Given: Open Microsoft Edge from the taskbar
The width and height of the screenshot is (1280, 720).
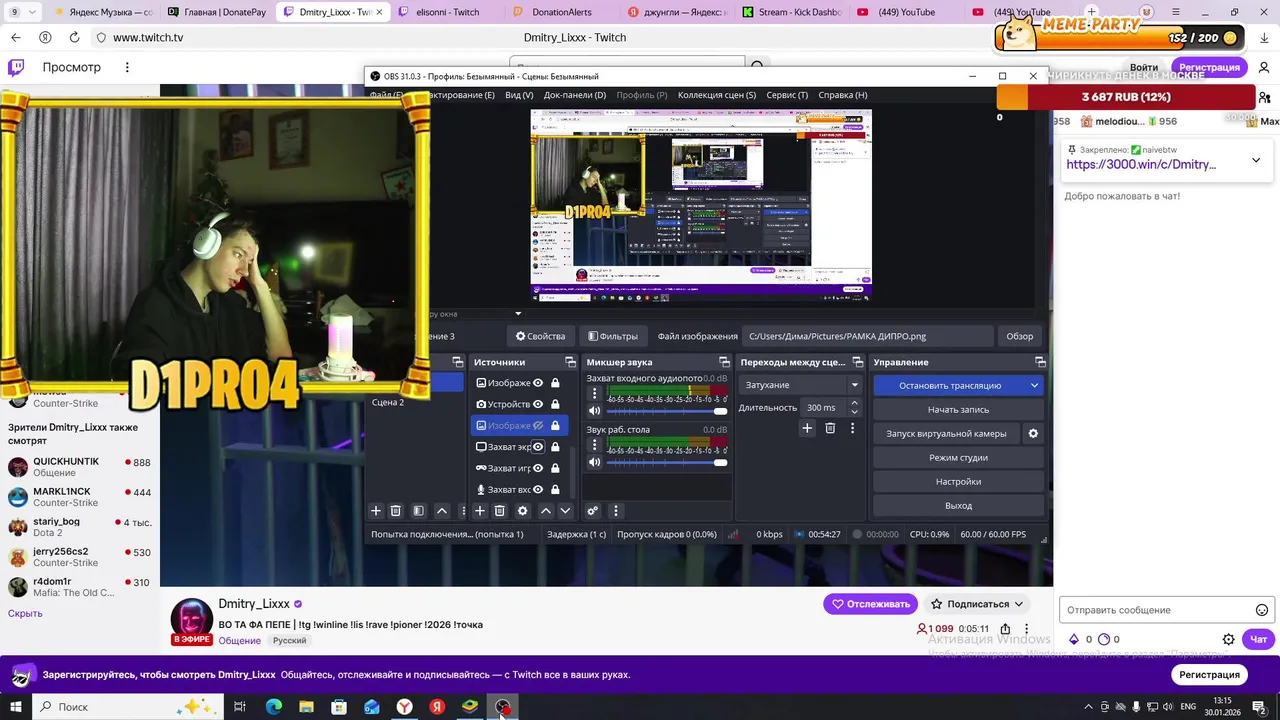Looking at the screenshot, I should [x=274, y=707].
